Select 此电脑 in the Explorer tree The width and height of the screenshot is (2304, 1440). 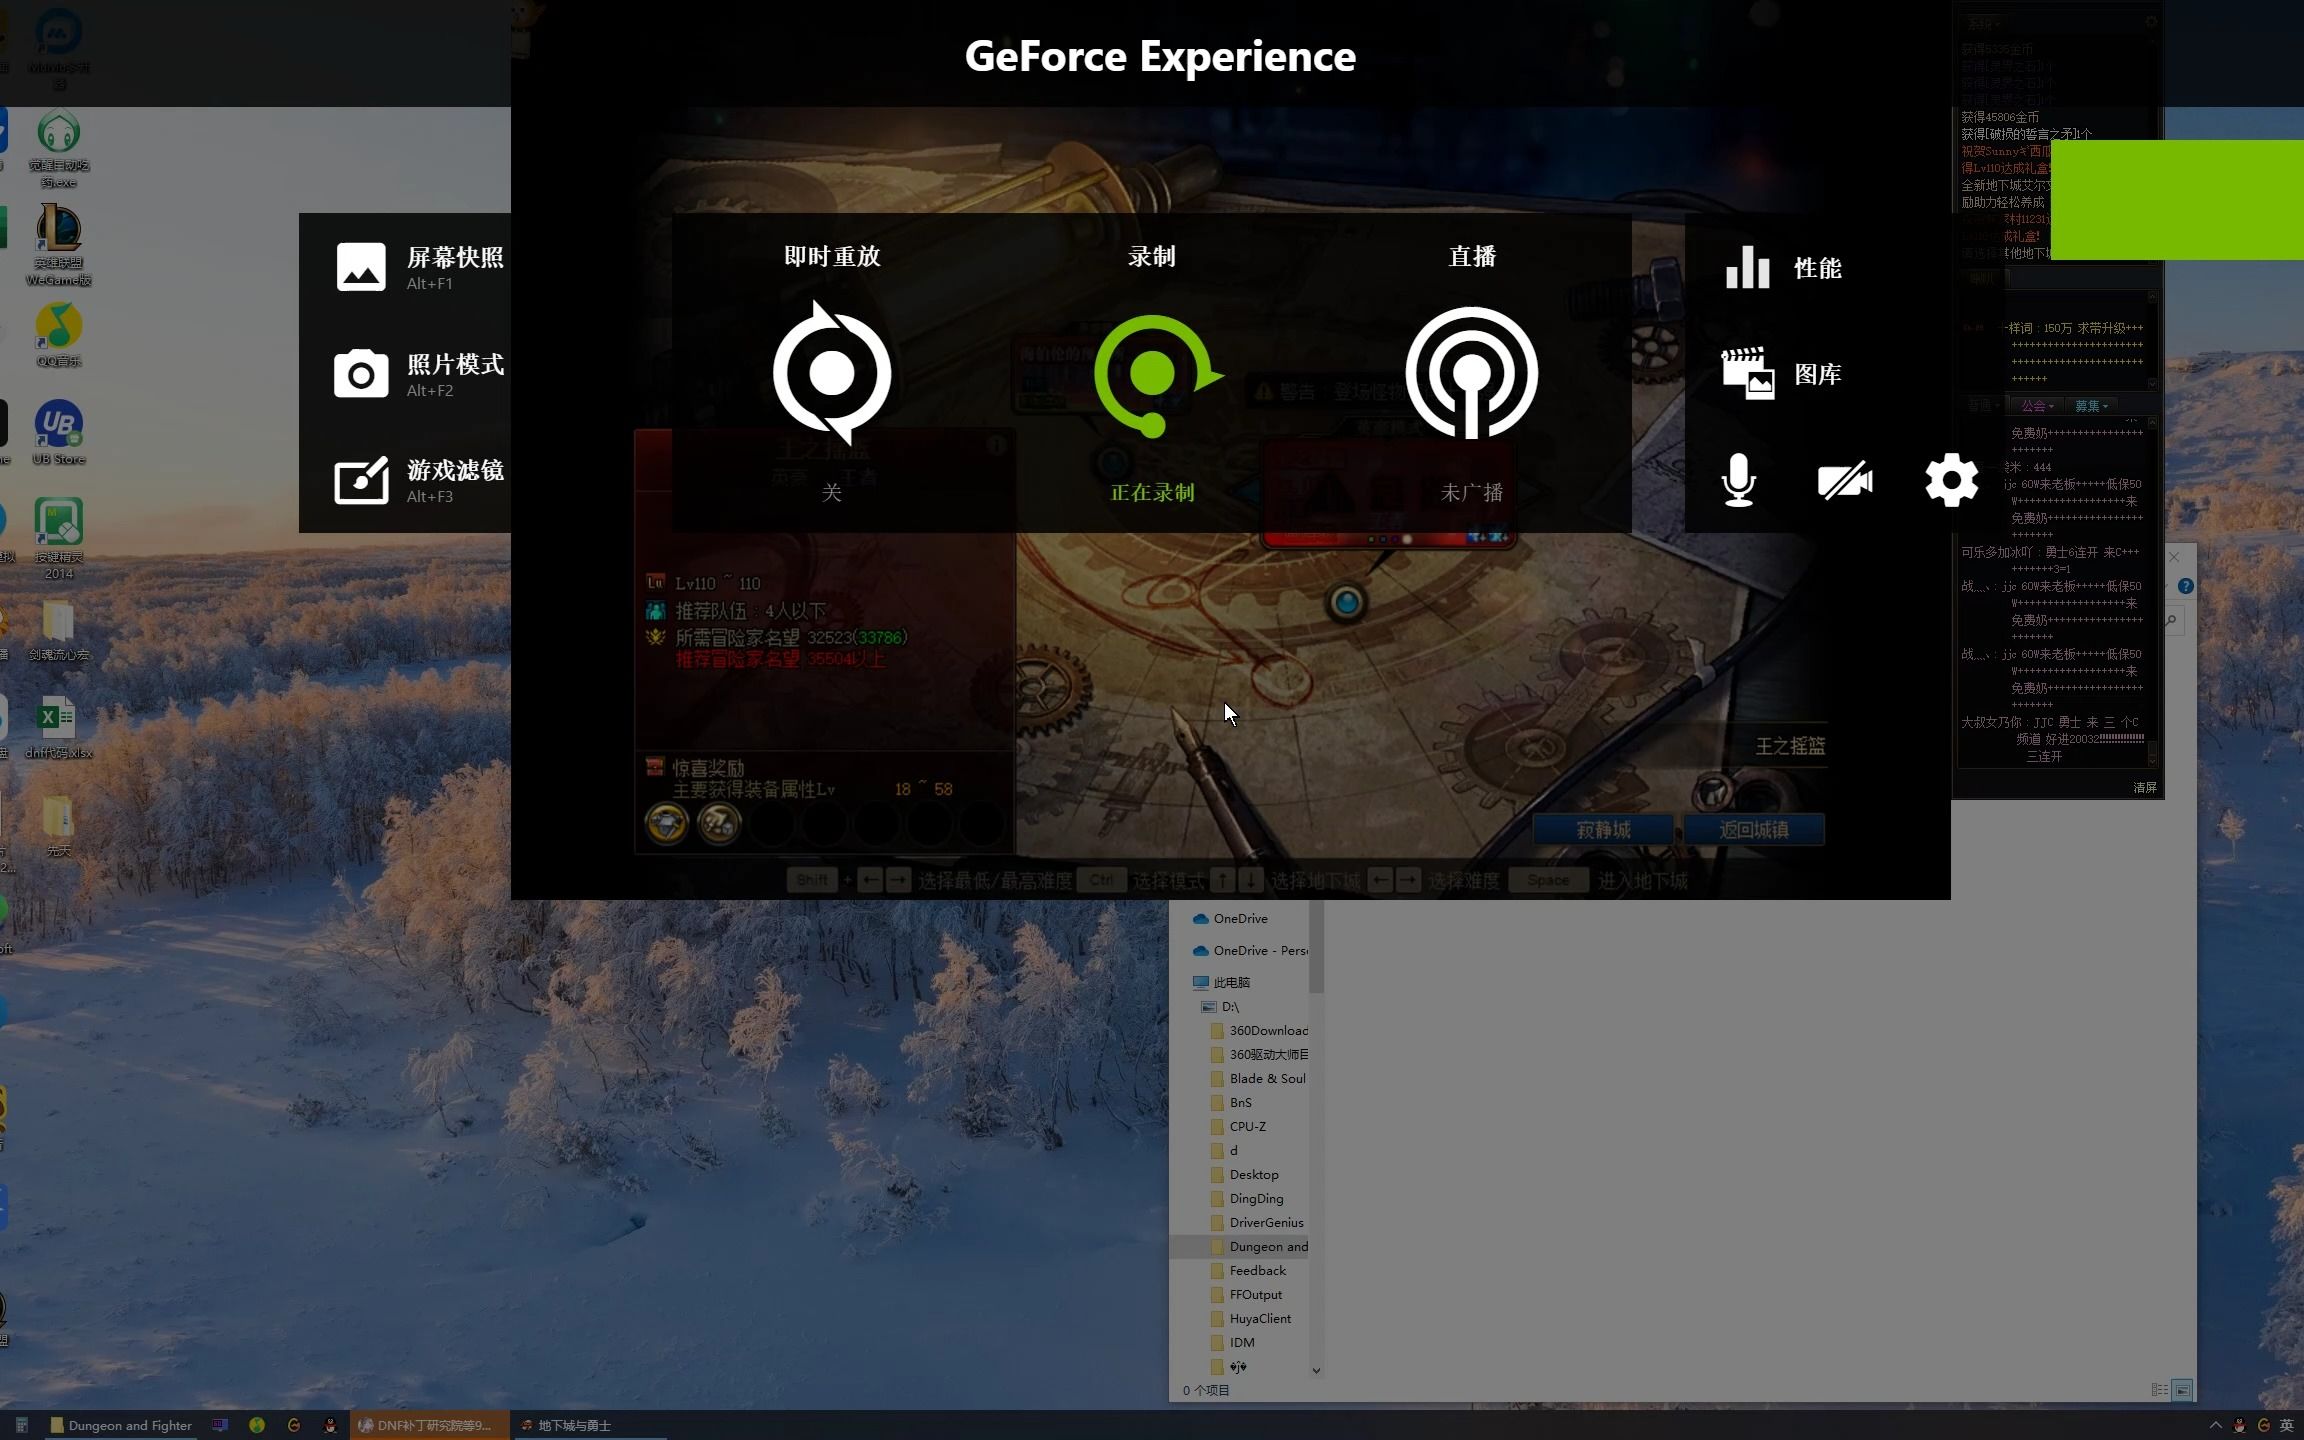pos(1222,983)
